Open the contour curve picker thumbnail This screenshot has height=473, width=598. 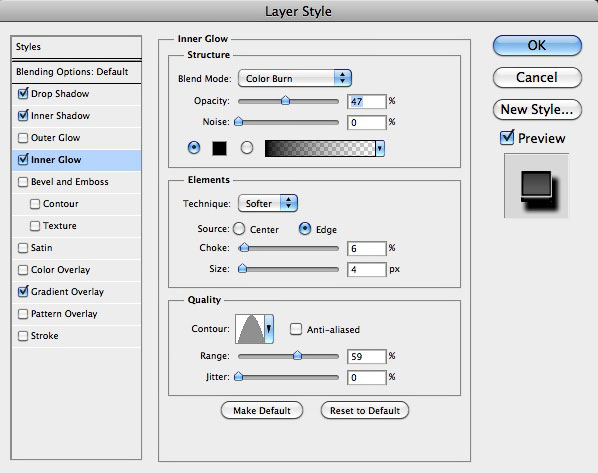point(250,329)
